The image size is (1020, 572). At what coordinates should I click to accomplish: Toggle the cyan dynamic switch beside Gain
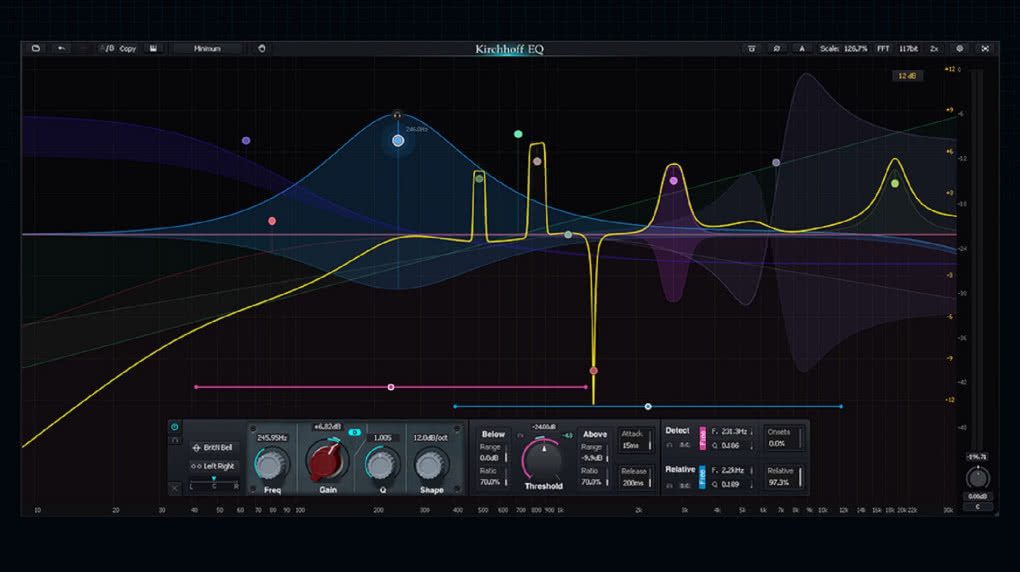pyautogui.click(x=355, y=433)
